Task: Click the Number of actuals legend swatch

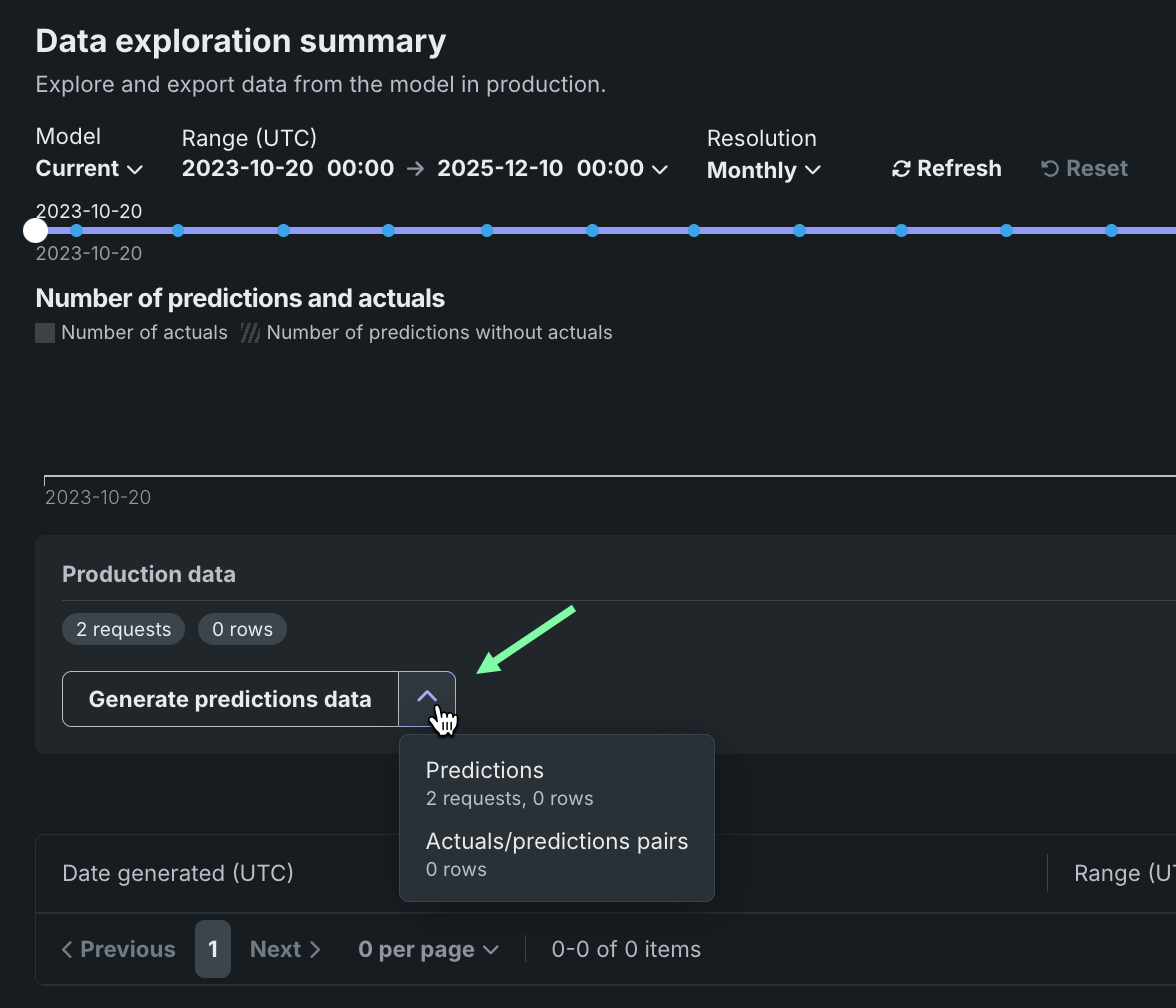Action: click(x=45, y=333)
